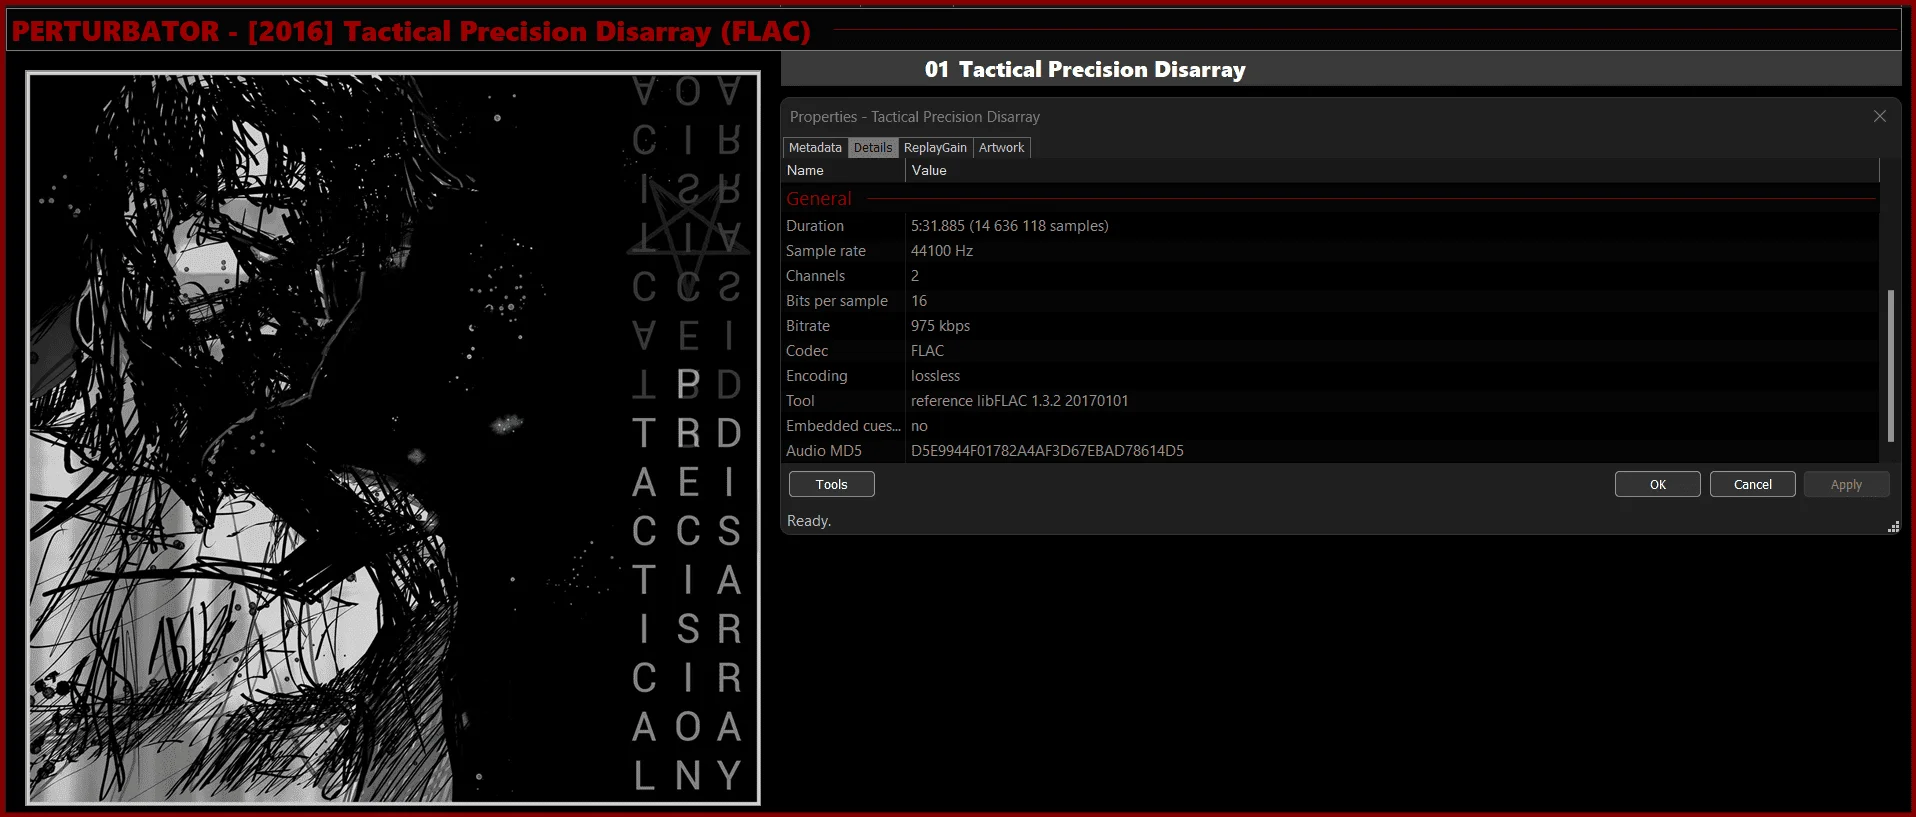1916x817 pixels.
Task: Click the General section heading
Action: 819,199
